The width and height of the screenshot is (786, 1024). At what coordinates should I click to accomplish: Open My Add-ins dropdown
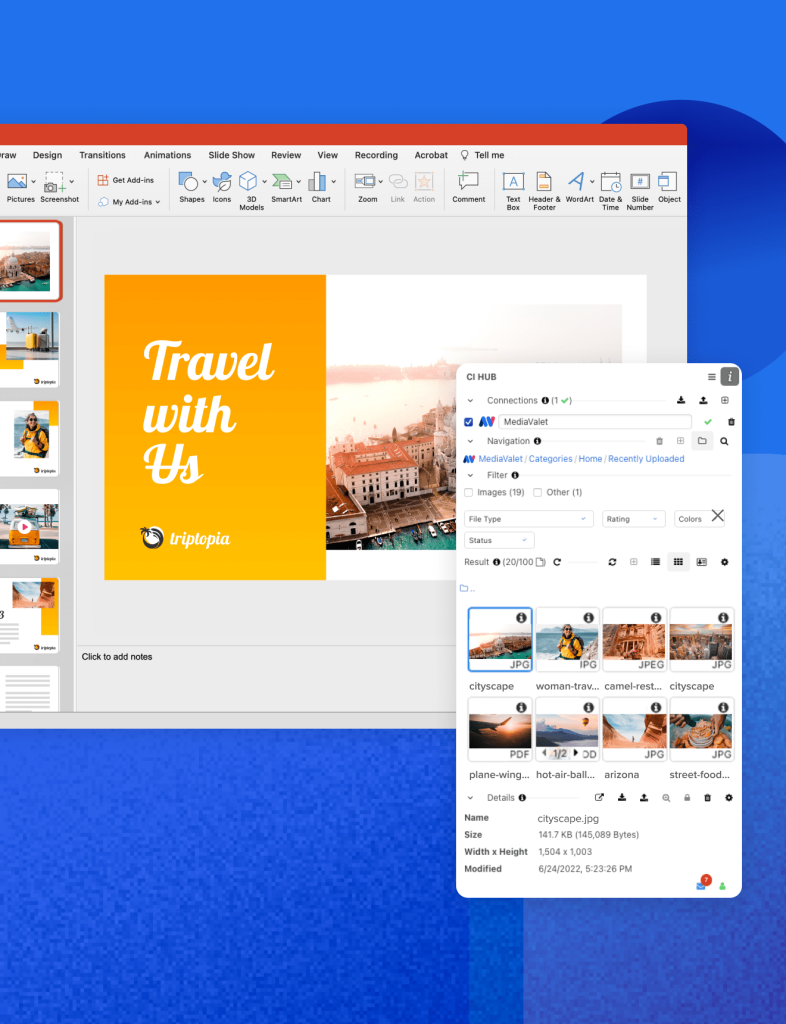(x=129, y=202)
